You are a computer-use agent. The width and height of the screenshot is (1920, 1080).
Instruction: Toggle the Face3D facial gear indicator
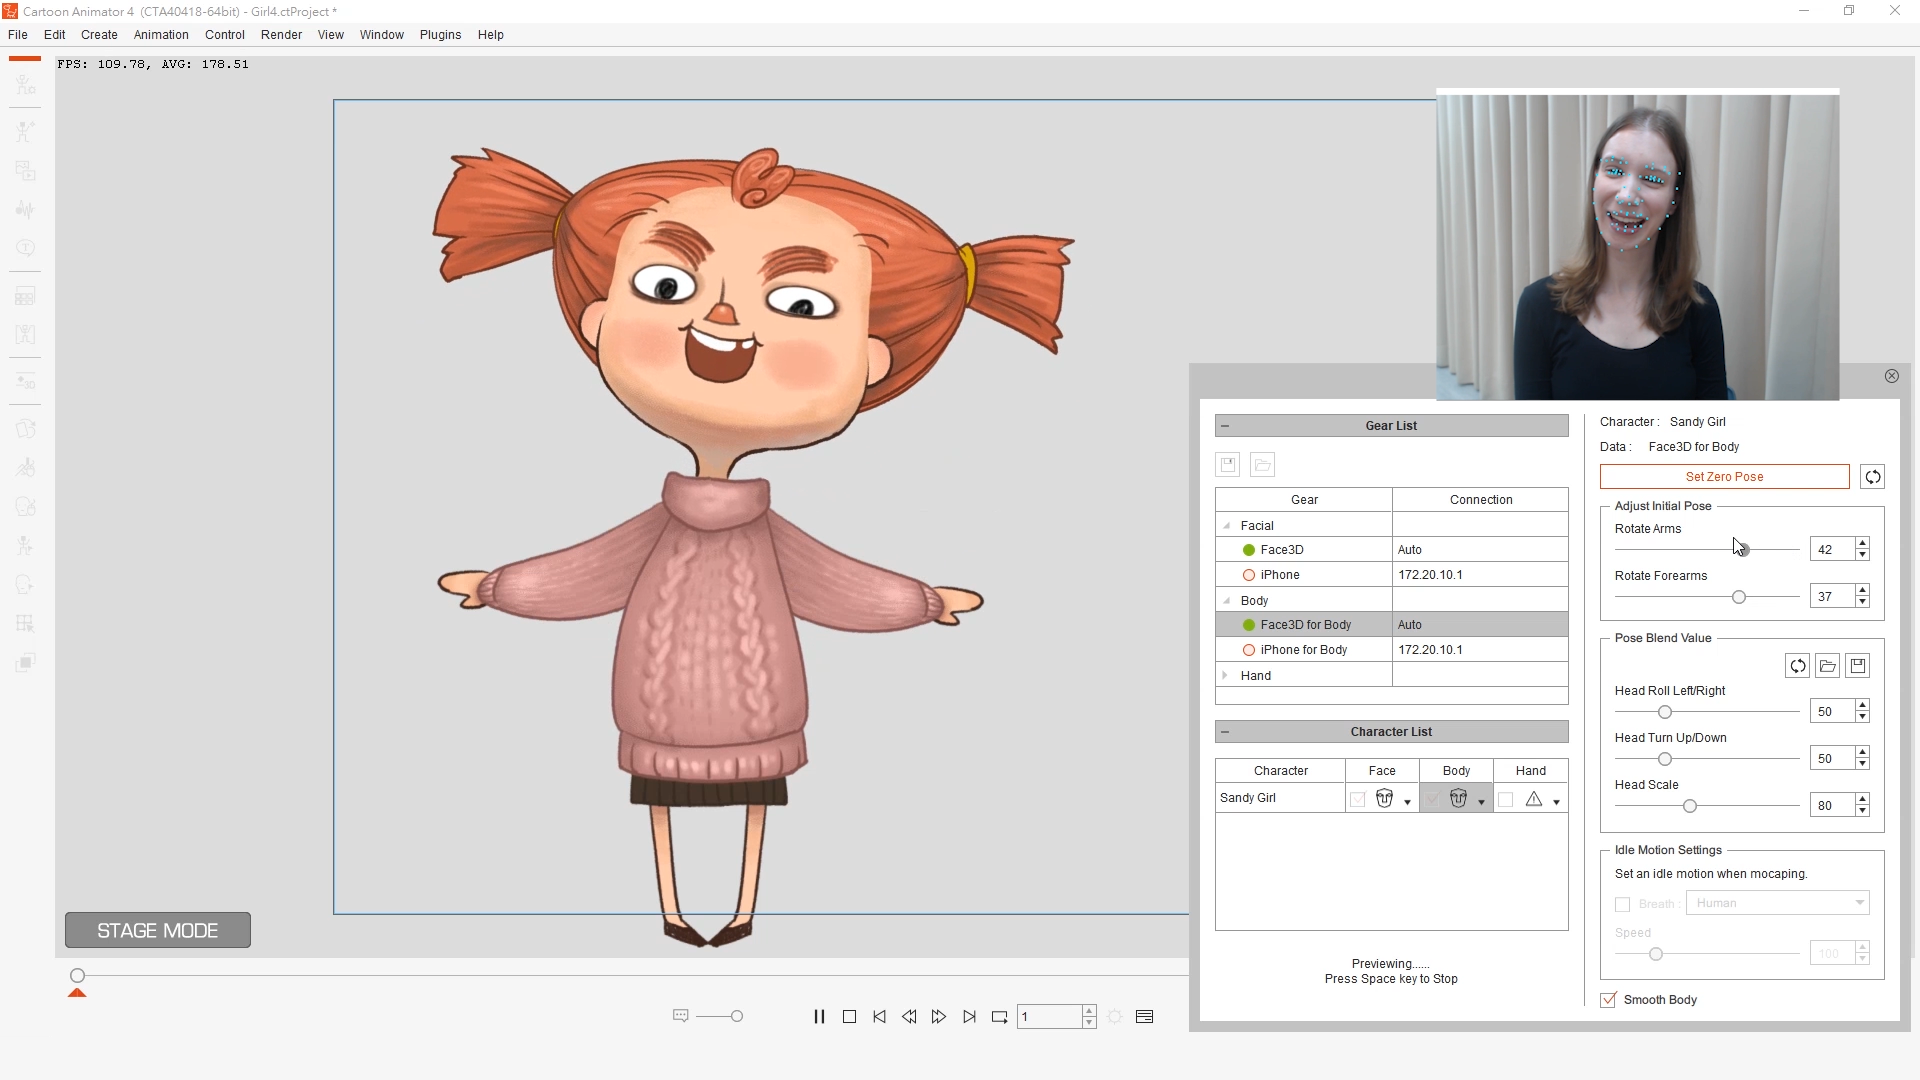(1249, 550)
